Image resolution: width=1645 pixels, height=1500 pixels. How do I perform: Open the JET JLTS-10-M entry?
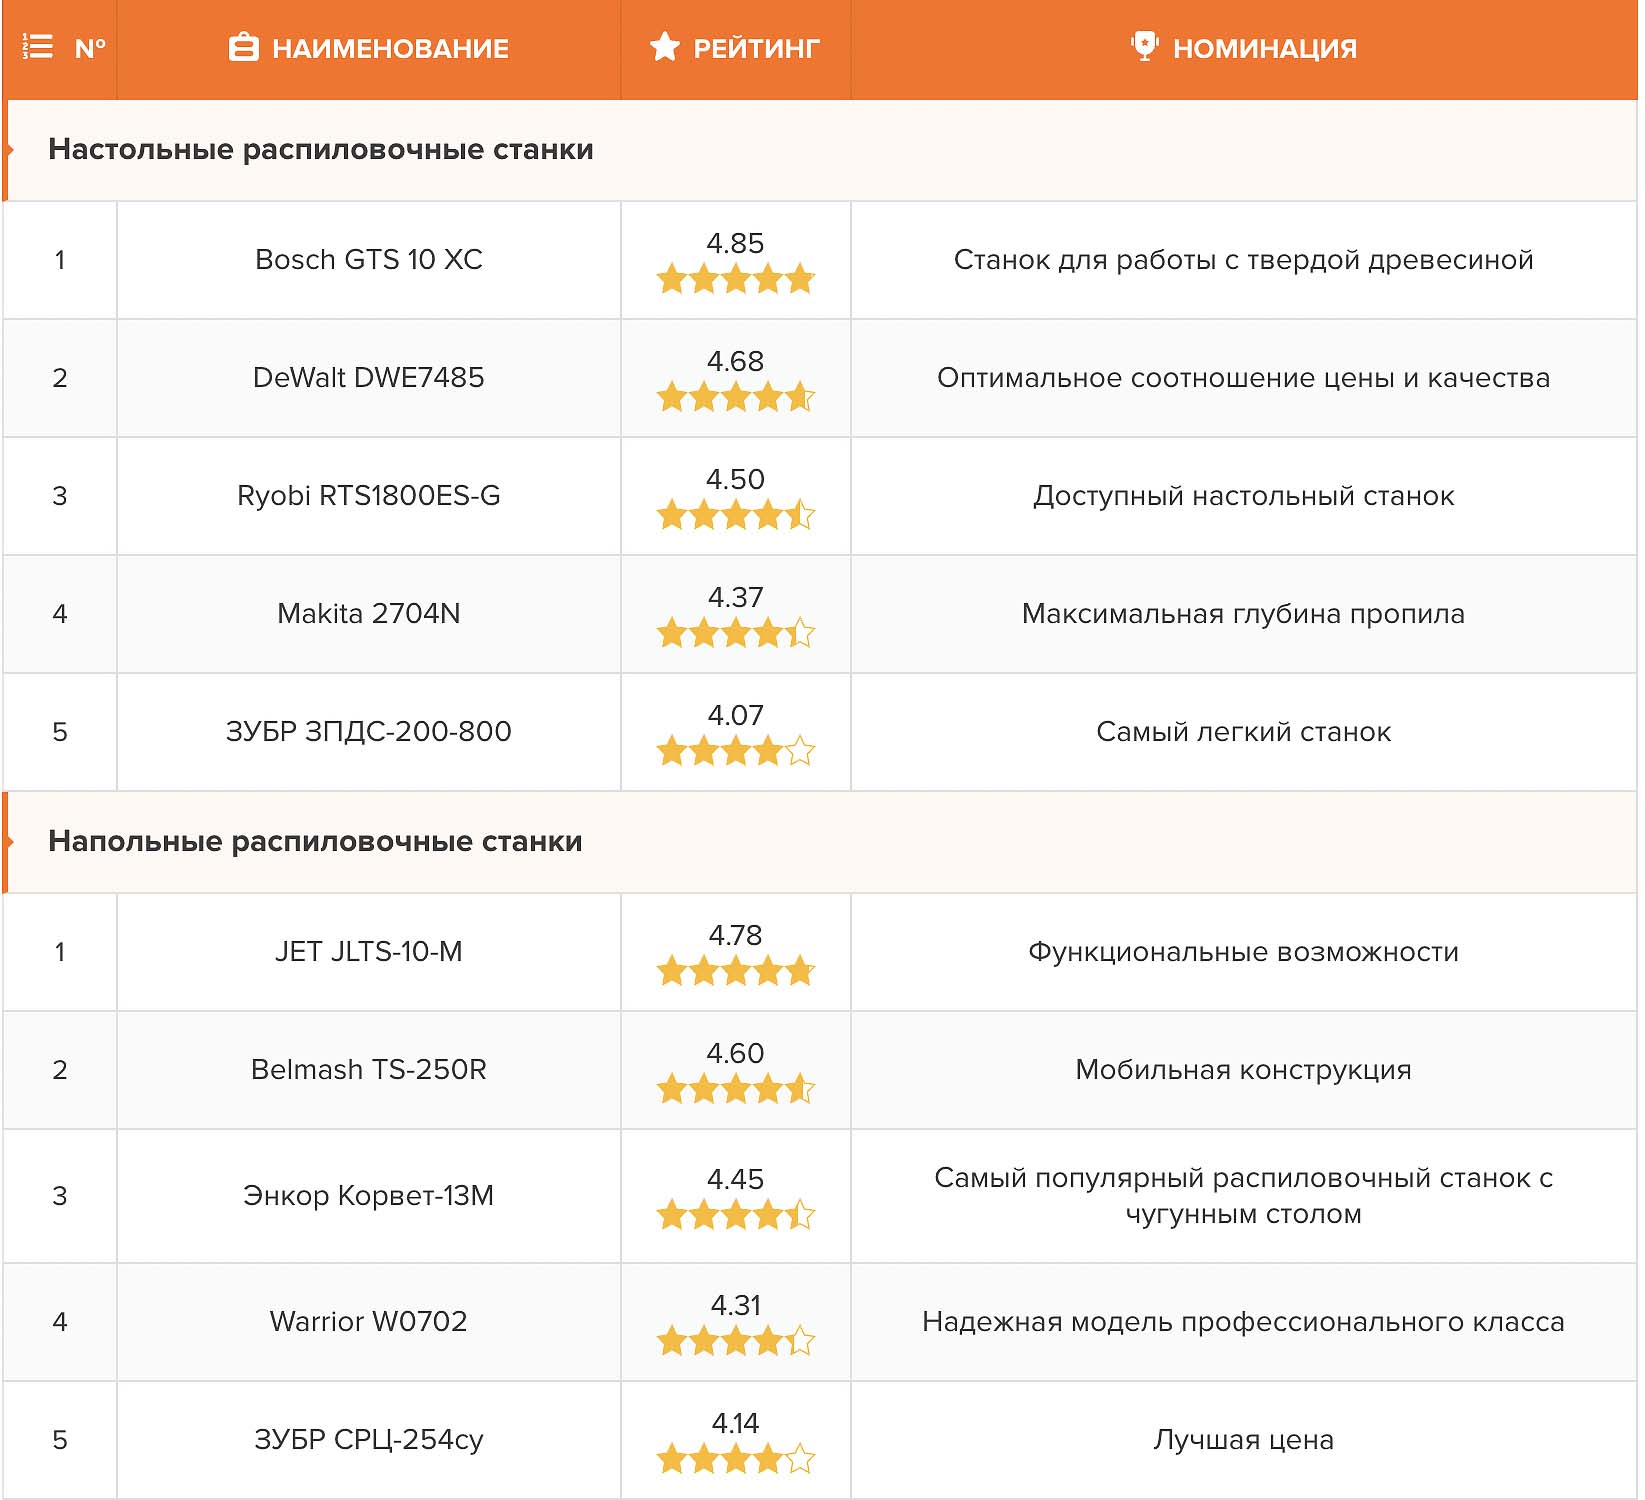coord(368,952)
